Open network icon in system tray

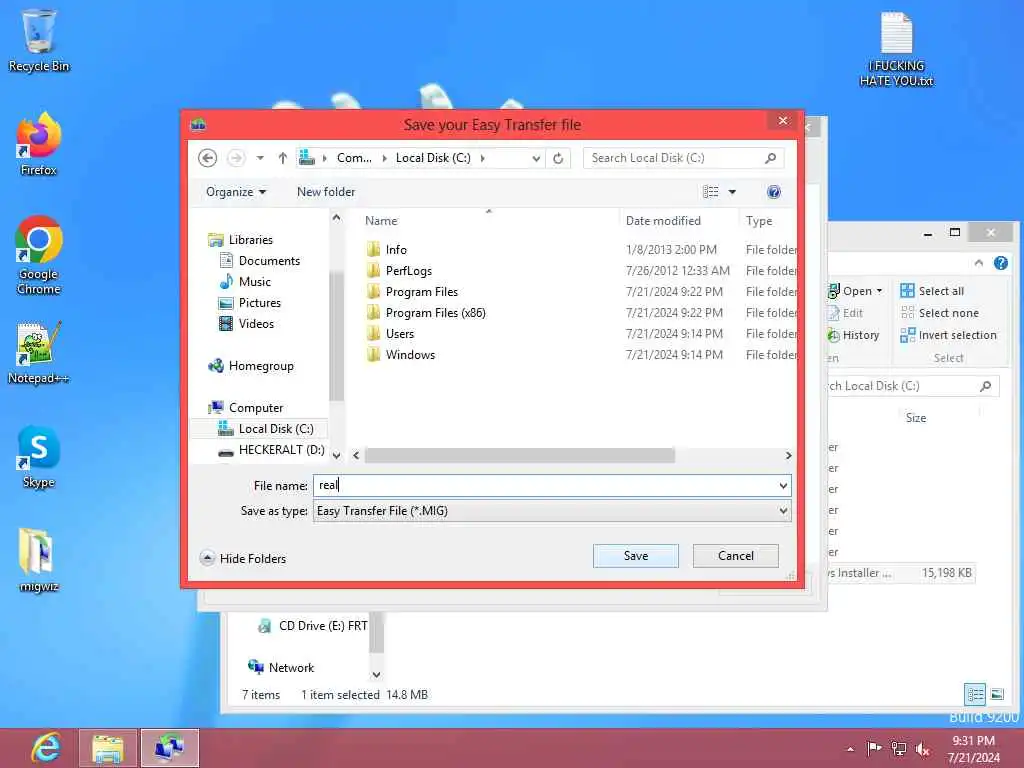899,748
